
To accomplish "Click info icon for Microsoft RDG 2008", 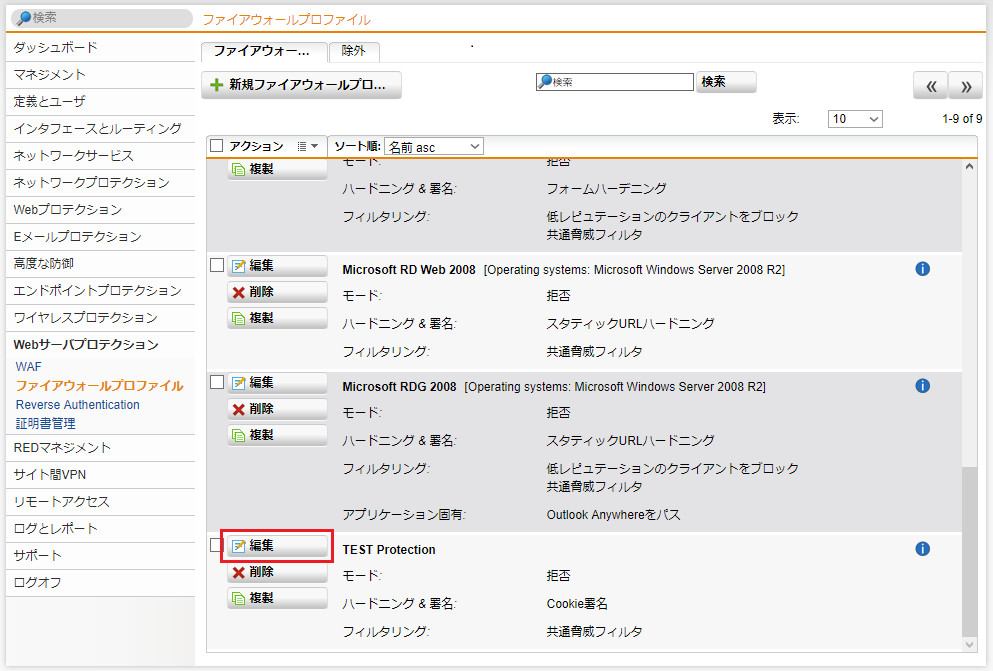I will [x=923, y=386].
